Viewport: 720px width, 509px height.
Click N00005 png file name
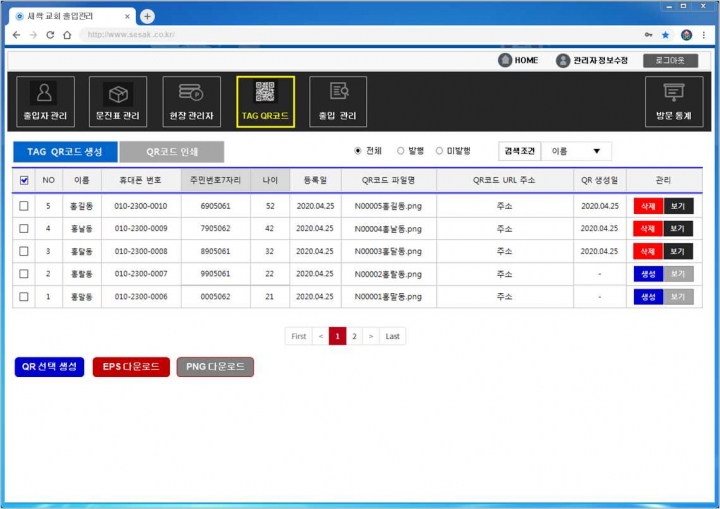[x=388, y=206]
